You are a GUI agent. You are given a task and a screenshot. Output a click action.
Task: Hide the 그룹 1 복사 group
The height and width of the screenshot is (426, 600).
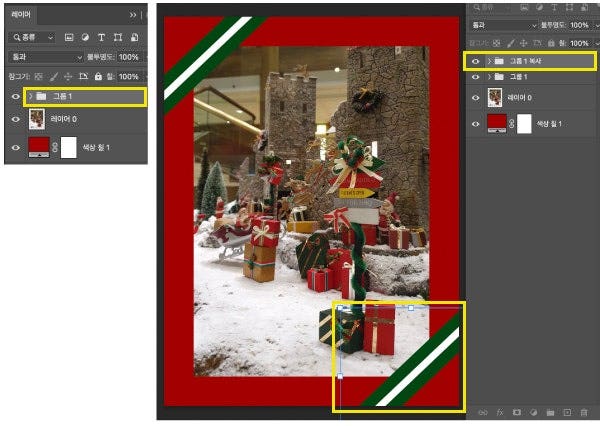475,61
